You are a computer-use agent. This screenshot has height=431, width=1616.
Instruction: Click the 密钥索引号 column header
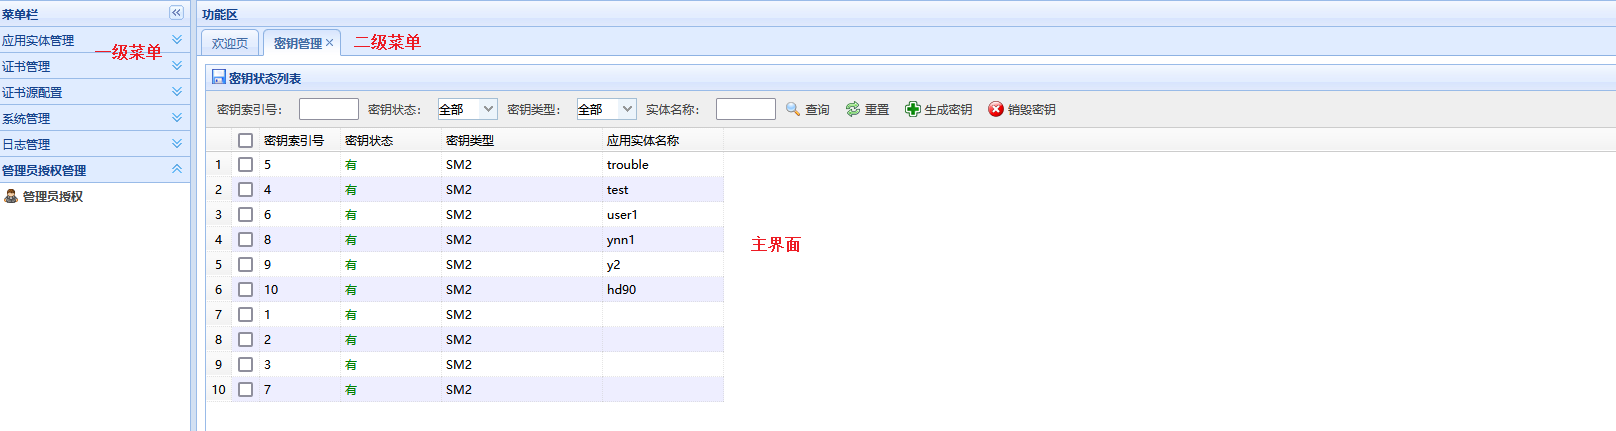[x=294, y=140]
